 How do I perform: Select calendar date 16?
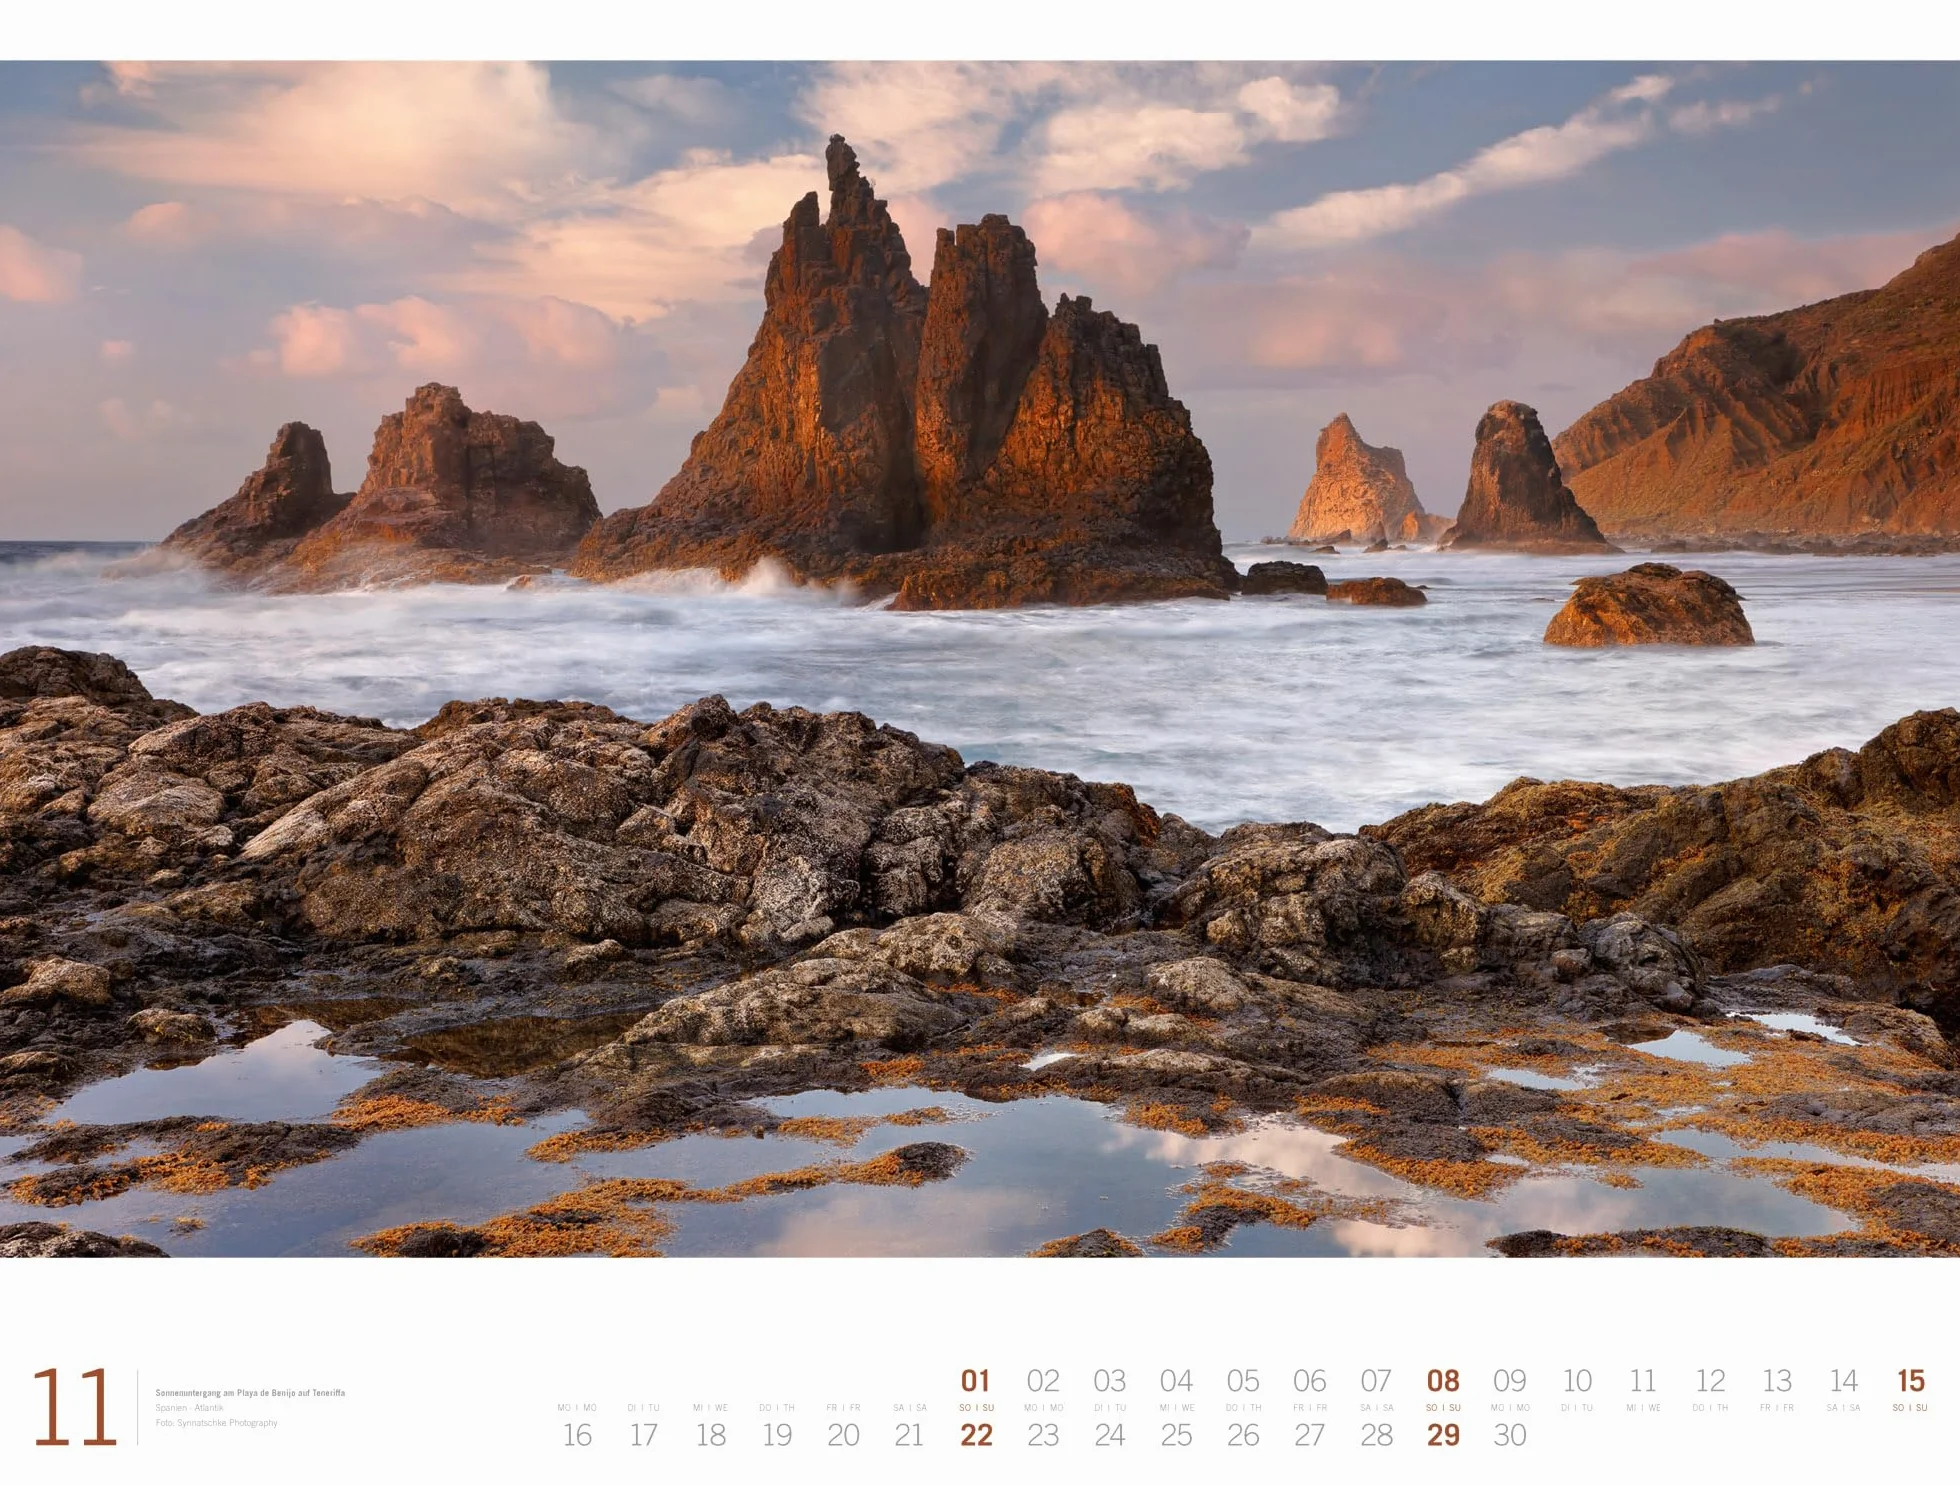[577, 1435]
